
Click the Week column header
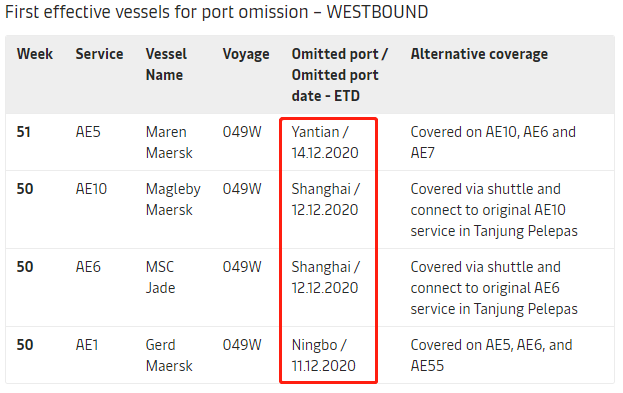35,54
